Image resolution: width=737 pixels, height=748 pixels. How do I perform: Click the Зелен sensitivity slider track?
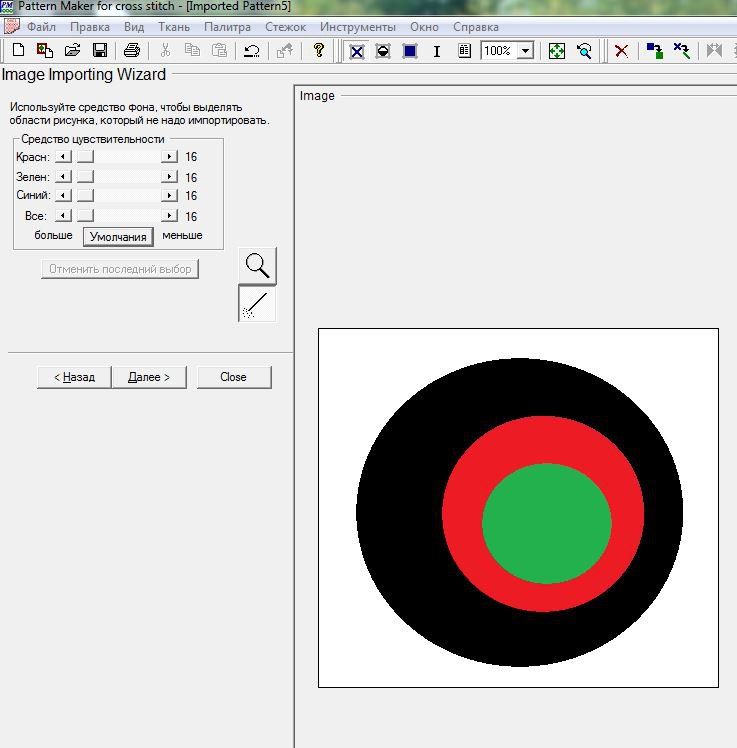click(x=120, y=177)
